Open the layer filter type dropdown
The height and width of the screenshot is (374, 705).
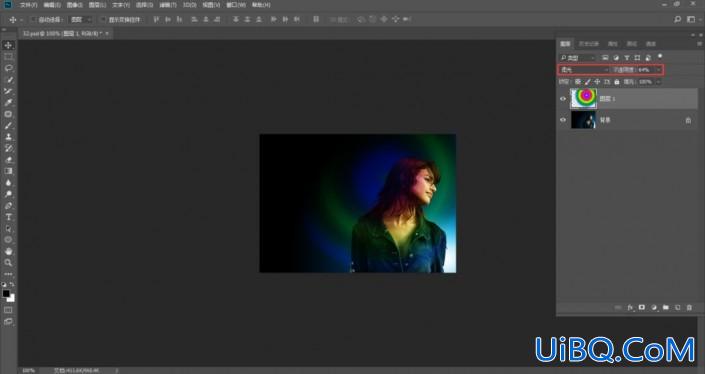[578, 58]
